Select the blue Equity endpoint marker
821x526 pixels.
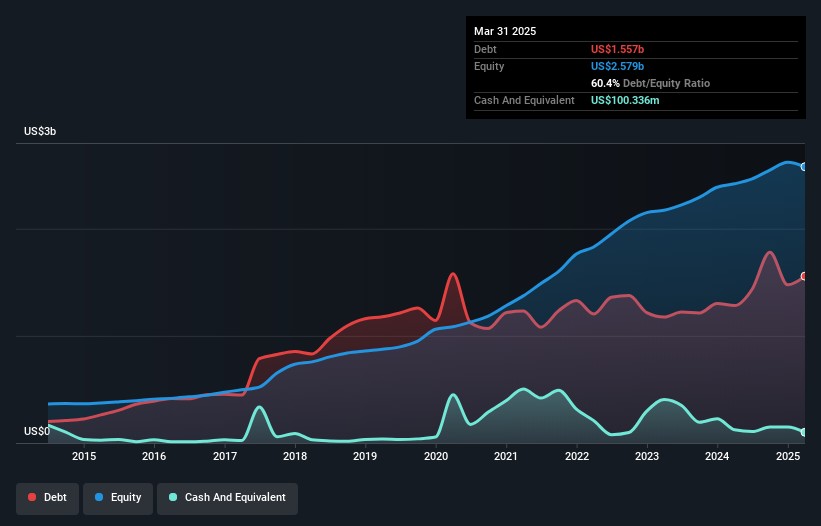click(804, 167)
